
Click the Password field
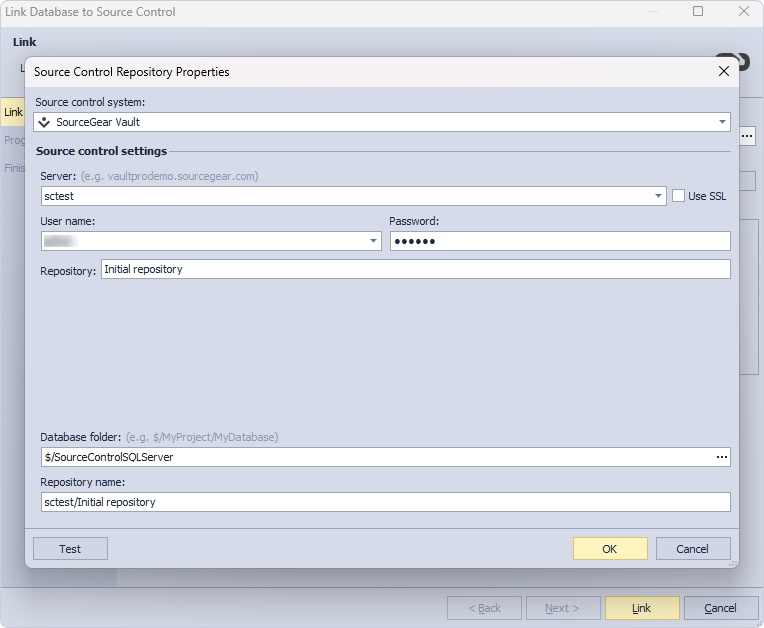click(560, 241)
